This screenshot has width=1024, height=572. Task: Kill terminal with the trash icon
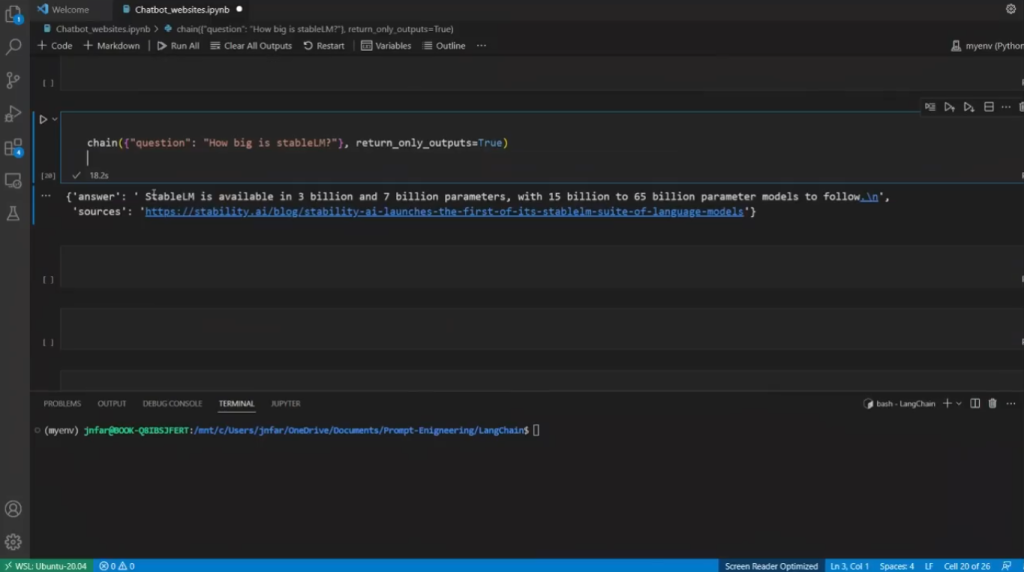[x=992, y=404]
